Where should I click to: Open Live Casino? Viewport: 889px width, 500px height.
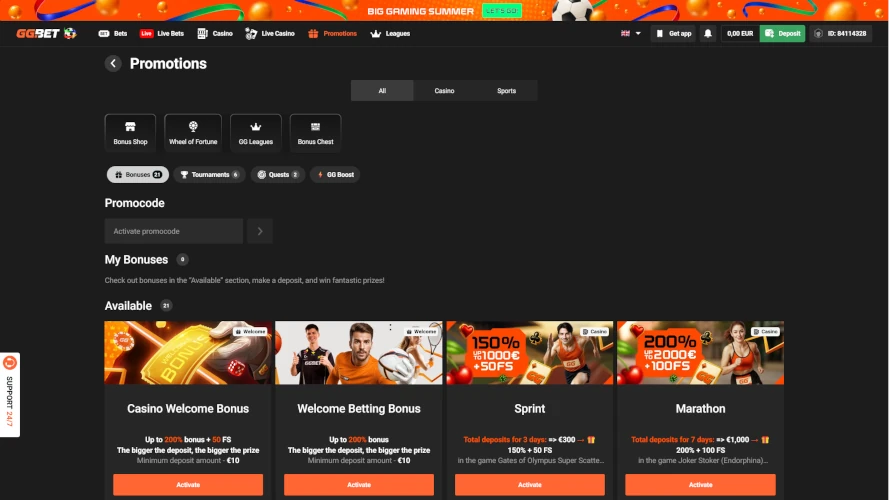[270, 33]
